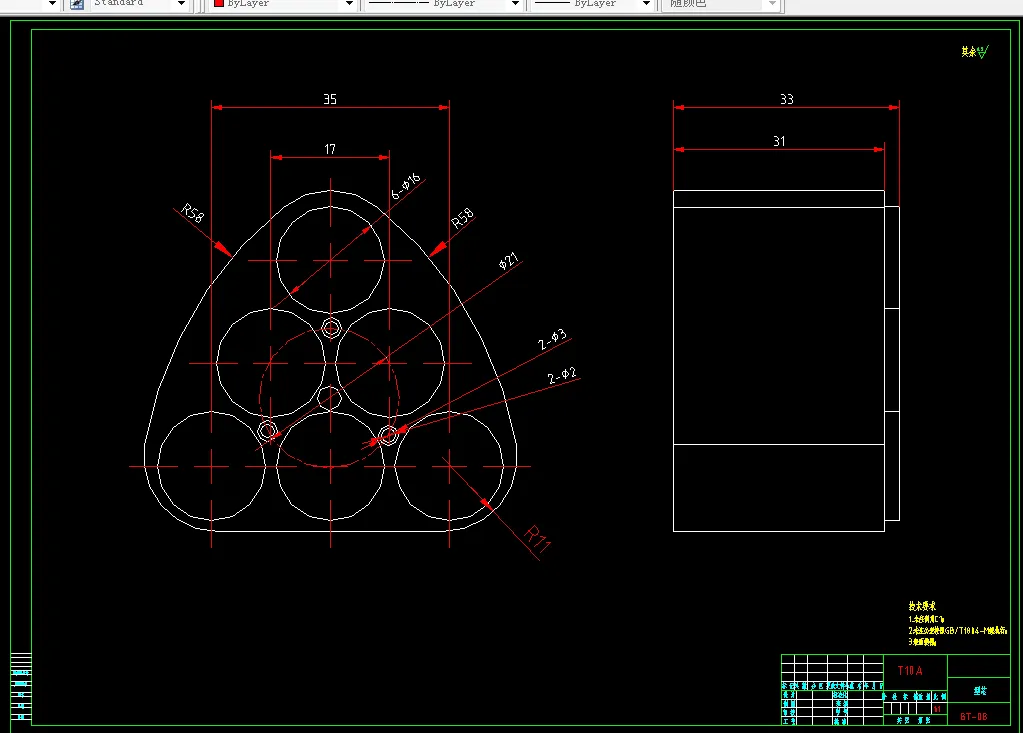Select the R11 radius label

click(x=538, y=539)
